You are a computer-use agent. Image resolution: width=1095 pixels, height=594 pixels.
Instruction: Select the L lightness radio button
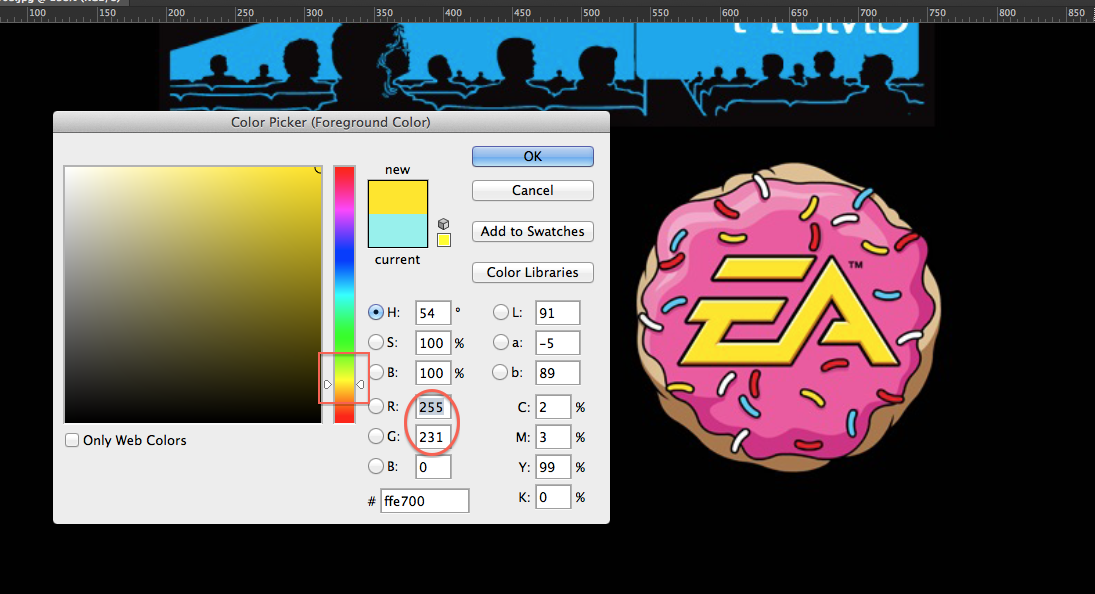pos(500,312)
